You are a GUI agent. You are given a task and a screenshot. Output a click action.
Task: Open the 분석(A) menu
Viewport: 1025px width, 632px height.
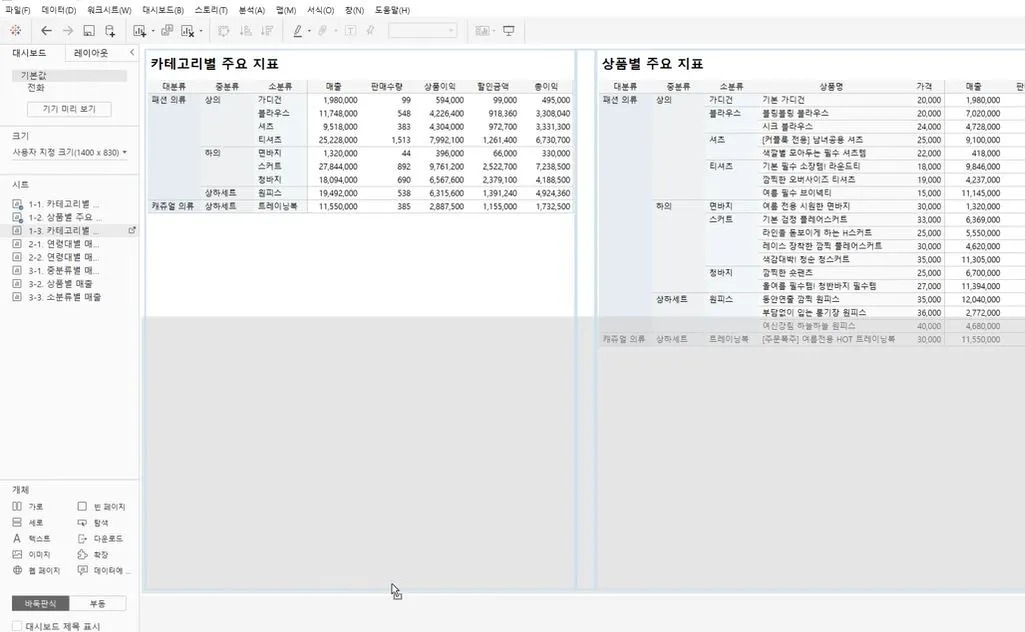coord(252,10)
